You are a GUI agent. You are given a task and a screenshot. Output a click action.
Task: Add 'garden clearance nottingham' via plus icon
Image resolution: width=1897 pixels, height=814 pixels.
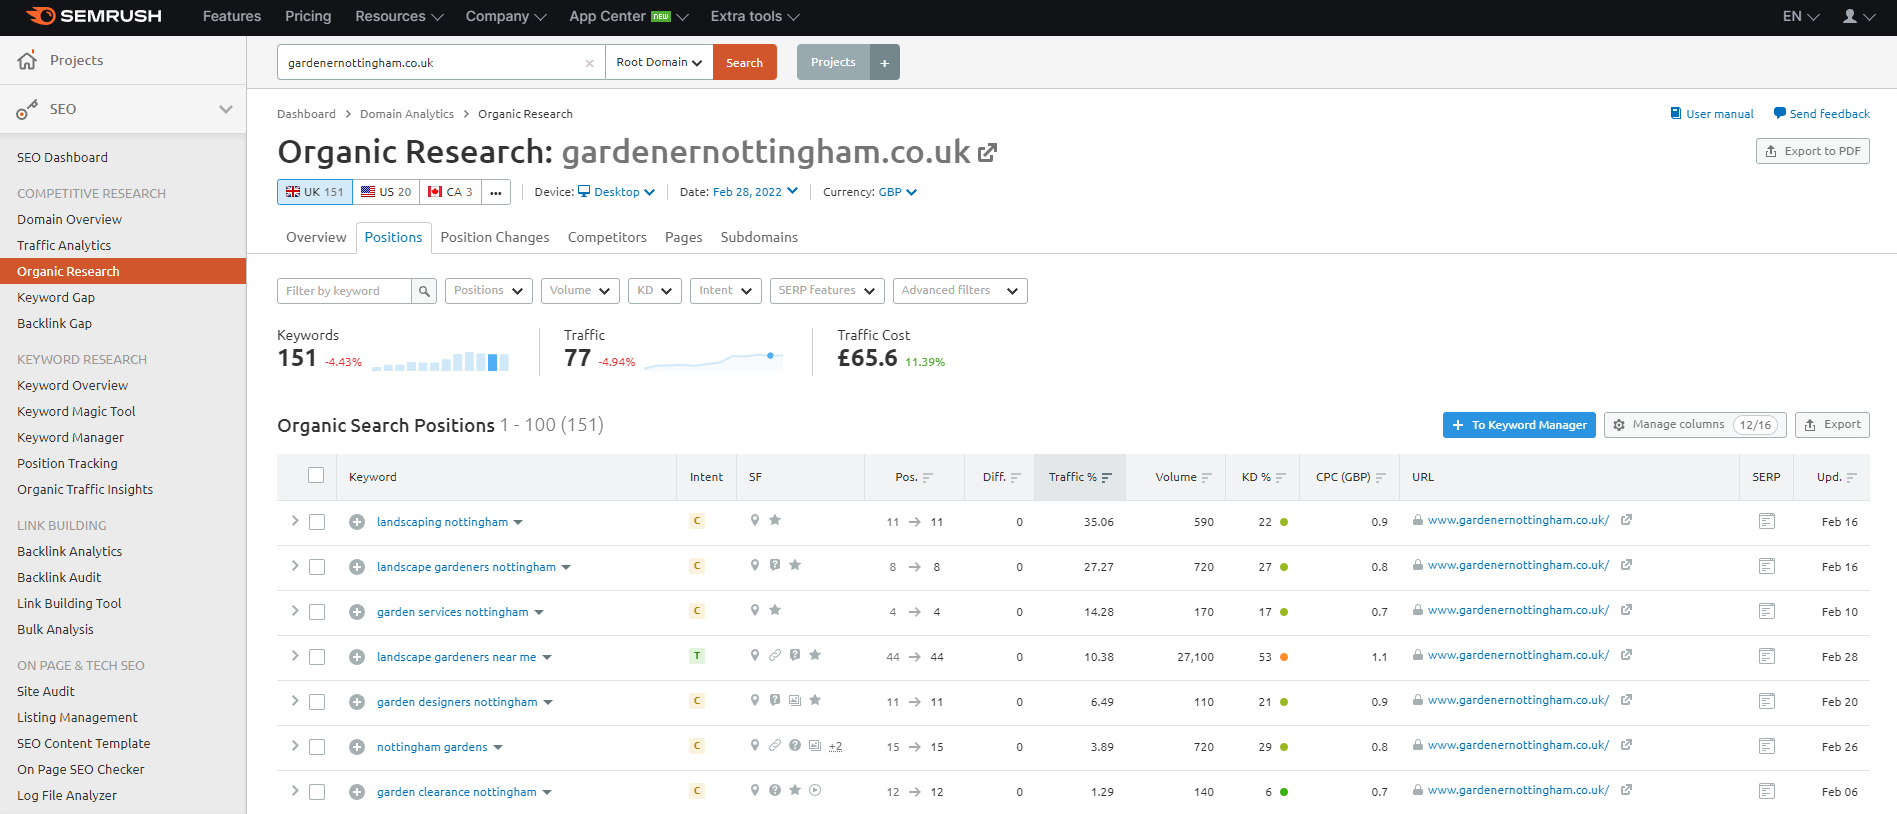click(357, 792)
